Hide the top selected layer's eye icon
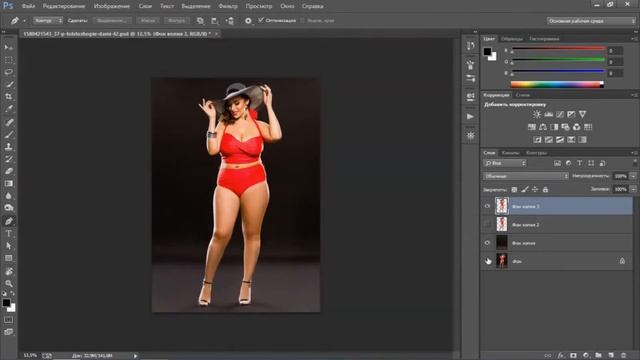640x360 pixels. pyautogui.click(x=487, y=207)
